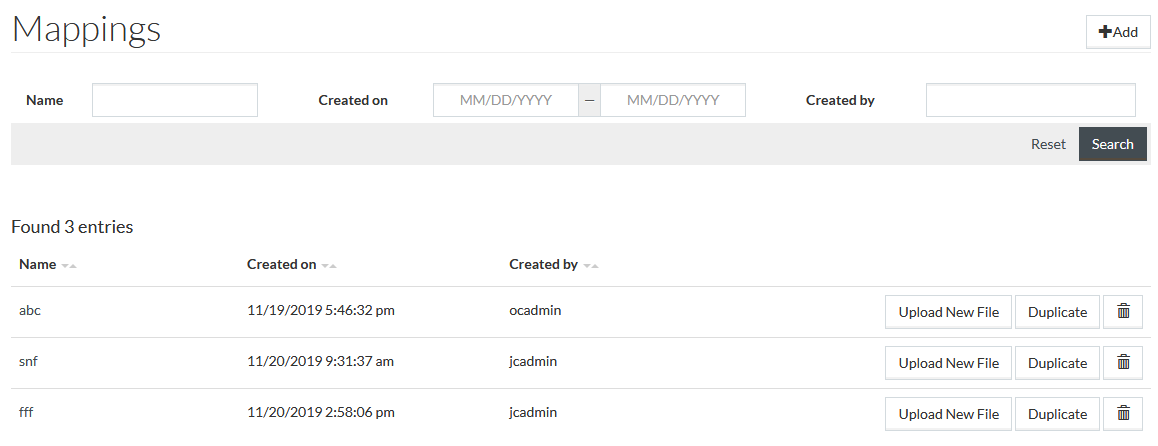
Task: Sort by Name column arrows
Action: click(69, 265)
